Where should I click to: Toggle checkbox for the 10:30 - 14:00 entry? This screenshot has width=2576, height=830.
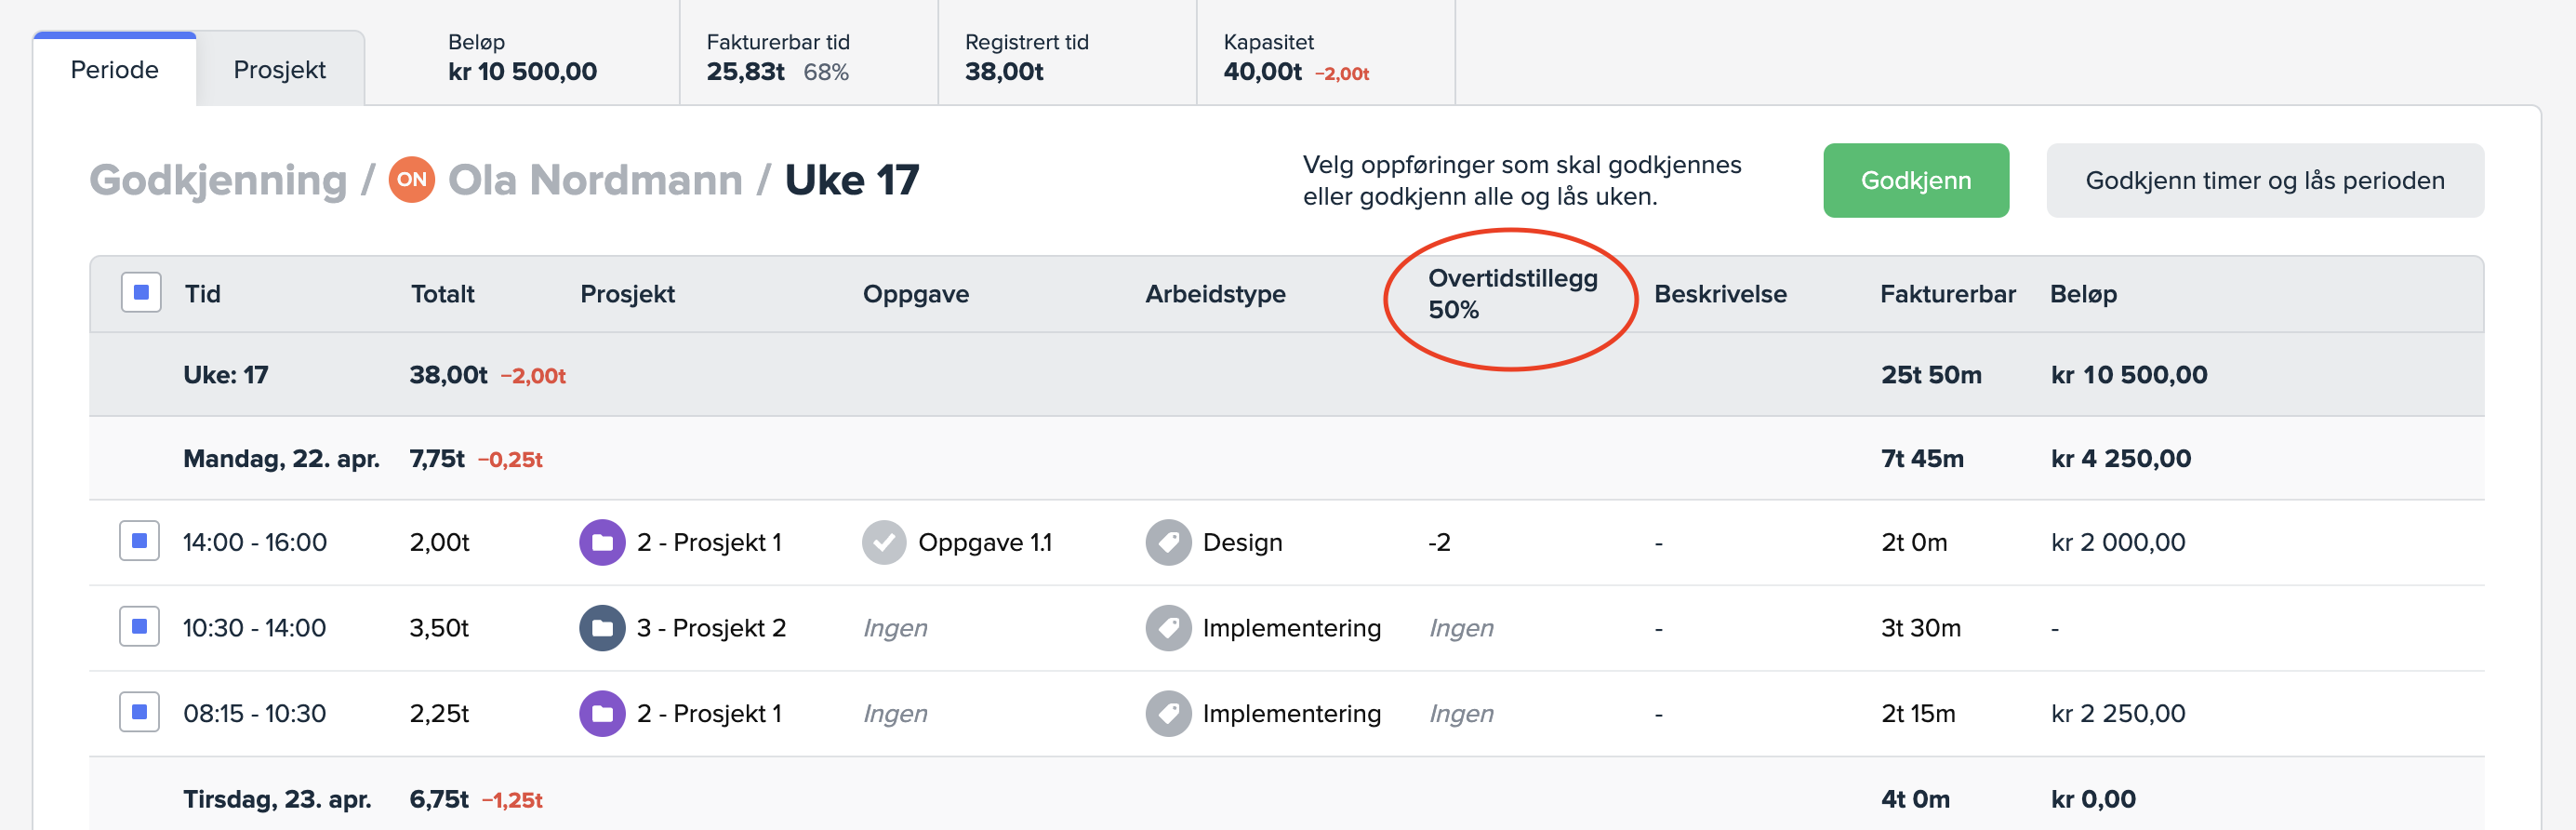(139, 627)
